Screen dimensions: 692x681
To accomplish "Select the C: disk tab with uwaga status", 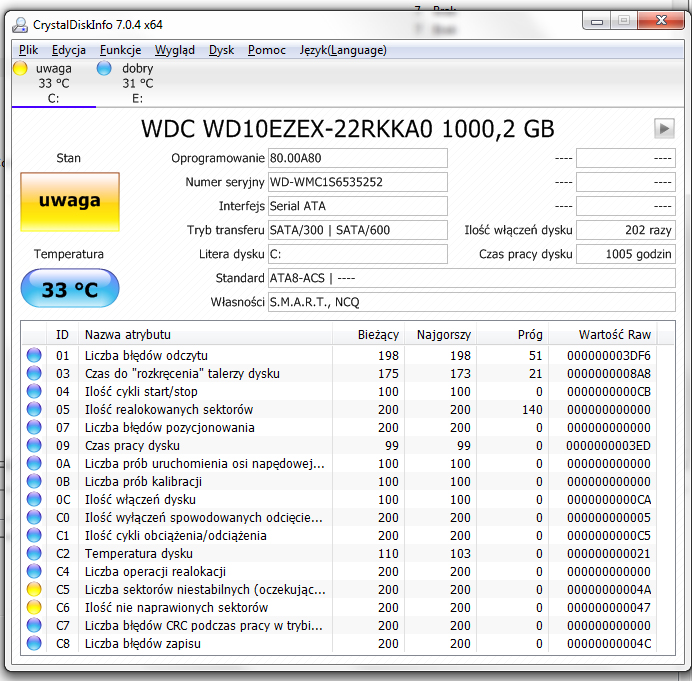I will point(53,83).
